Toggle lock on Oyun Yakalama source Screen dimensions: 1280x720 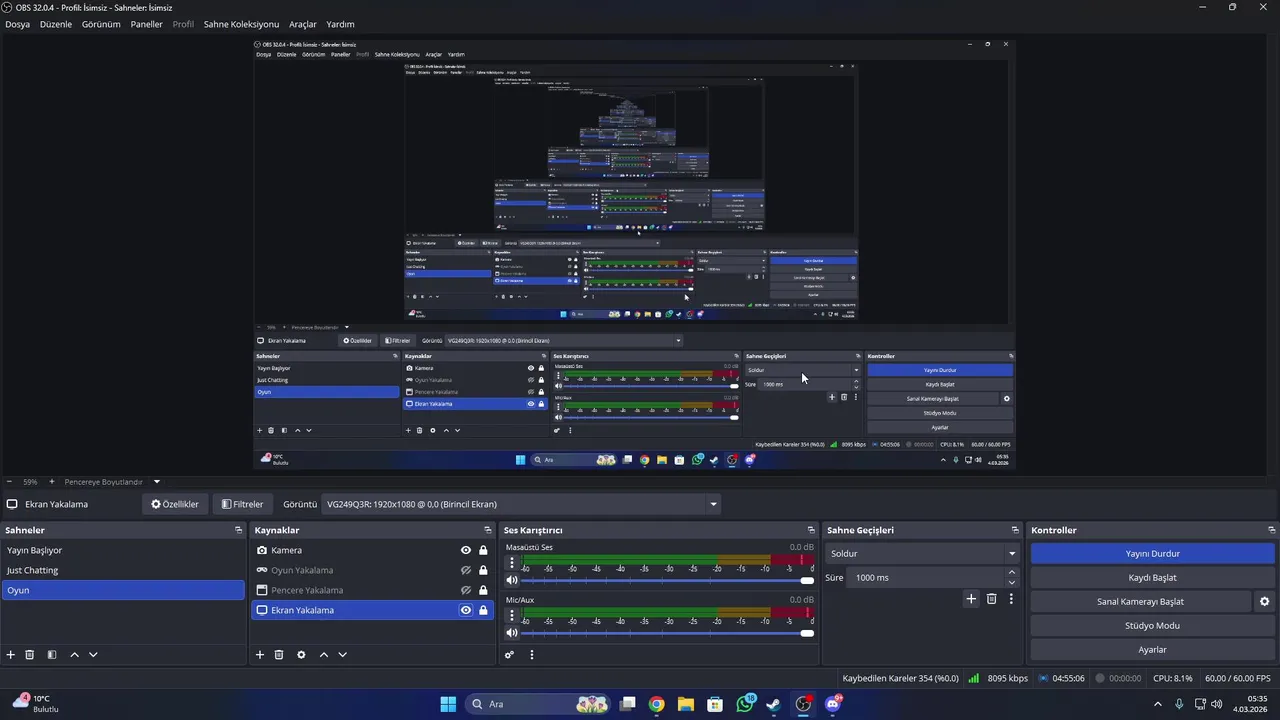click(x=483, y=570)
